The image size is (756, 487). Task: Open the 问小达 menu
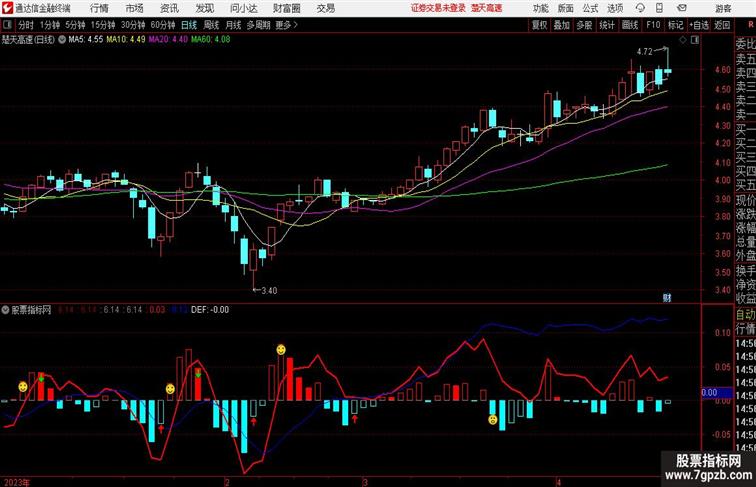coord(243,8)
